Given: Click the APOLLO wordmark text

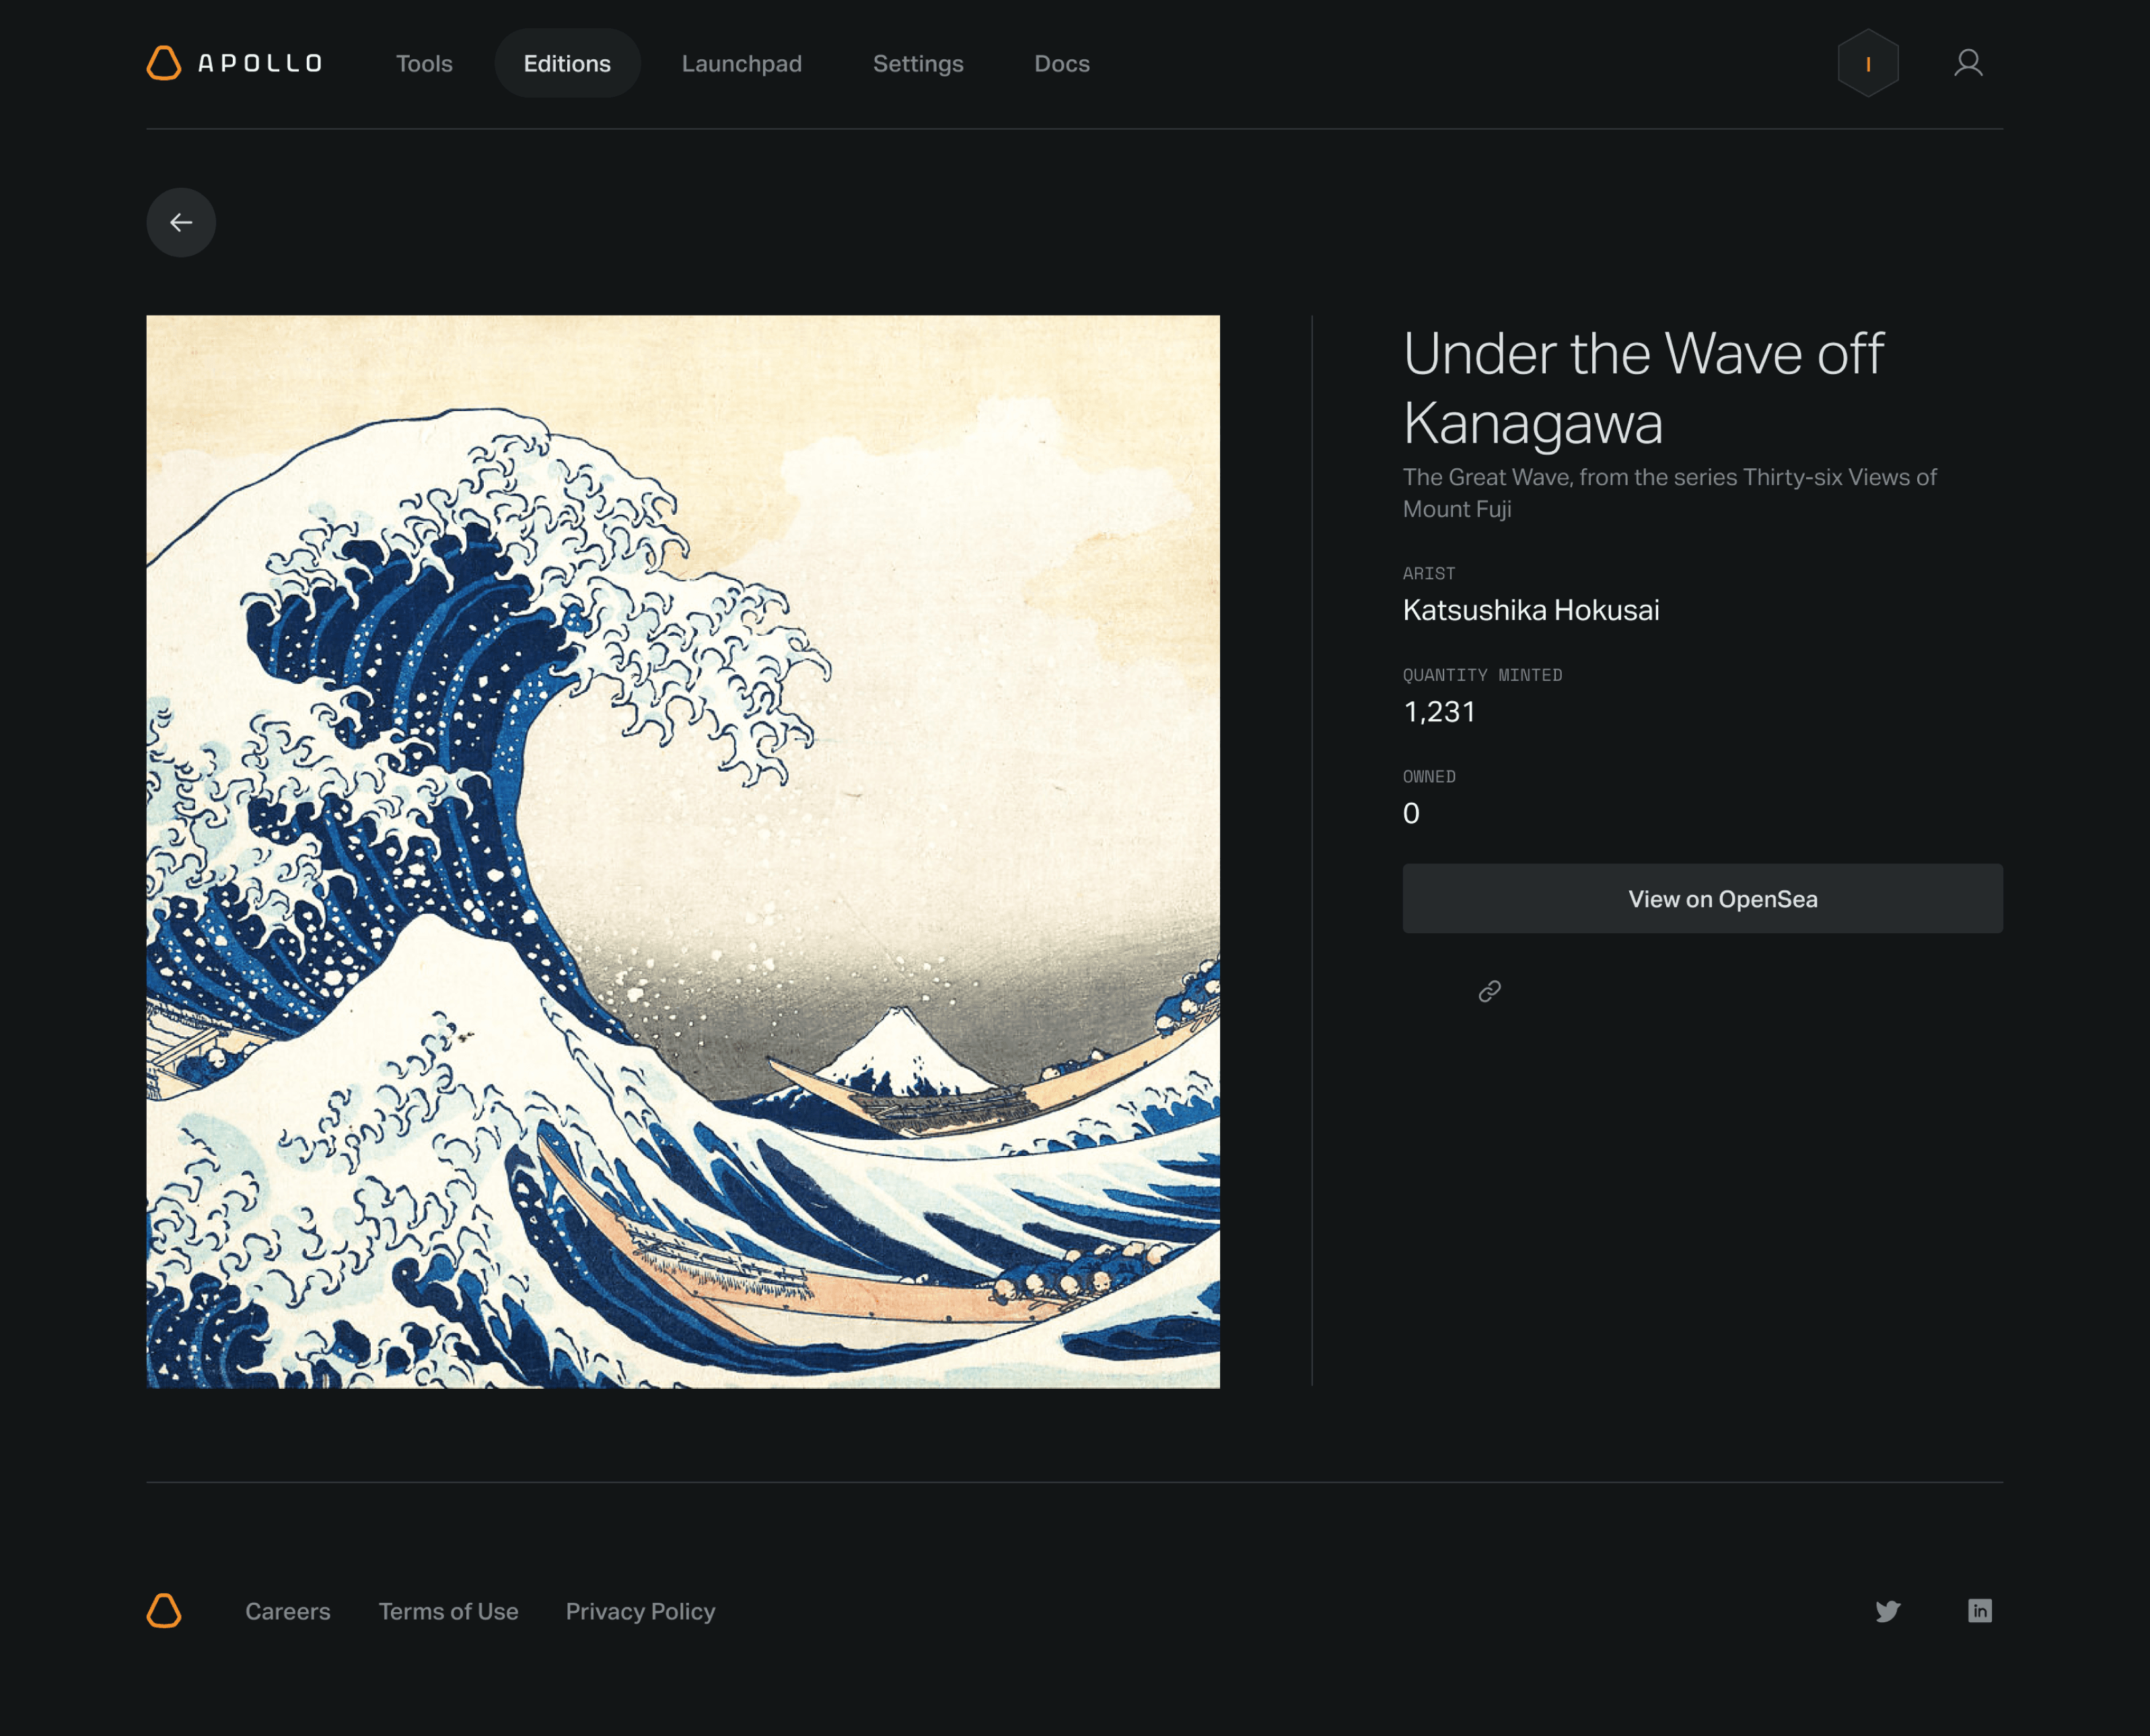Looking at the screenshot, I should 260,63.
